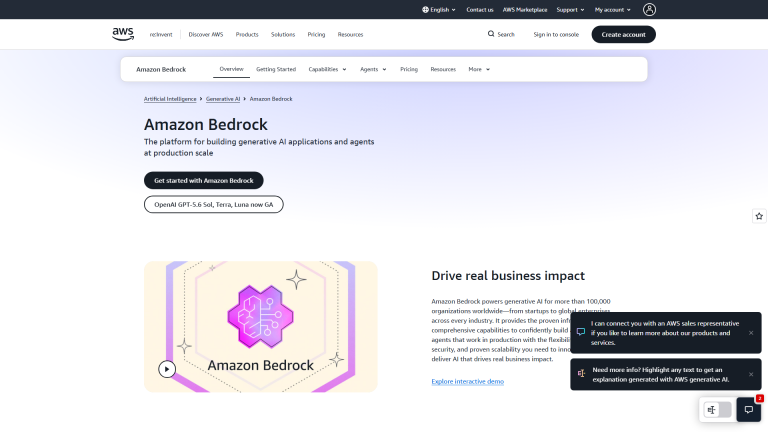The width and height of the screenshot is (768, 432).
Task: Open the Products menu
Action: (x=247, y=34)
